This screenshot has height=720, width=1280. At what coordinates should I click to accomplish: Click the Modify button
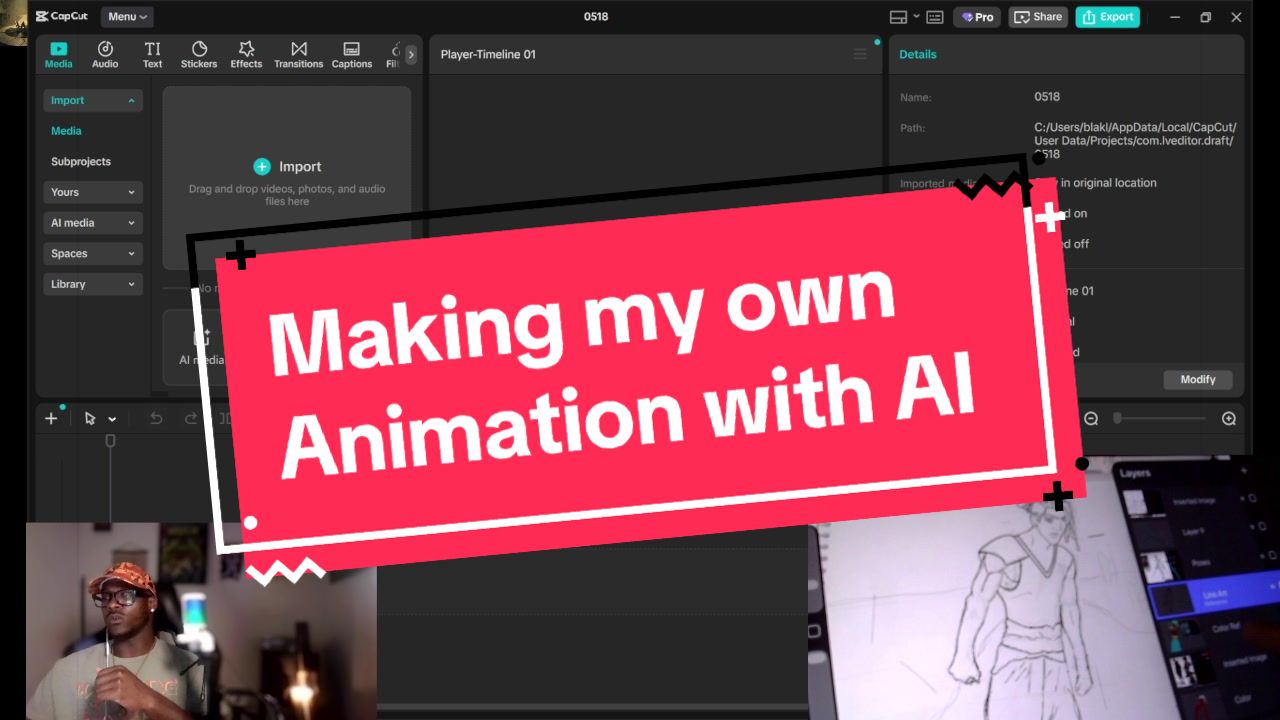click(x=1198, y=380)
